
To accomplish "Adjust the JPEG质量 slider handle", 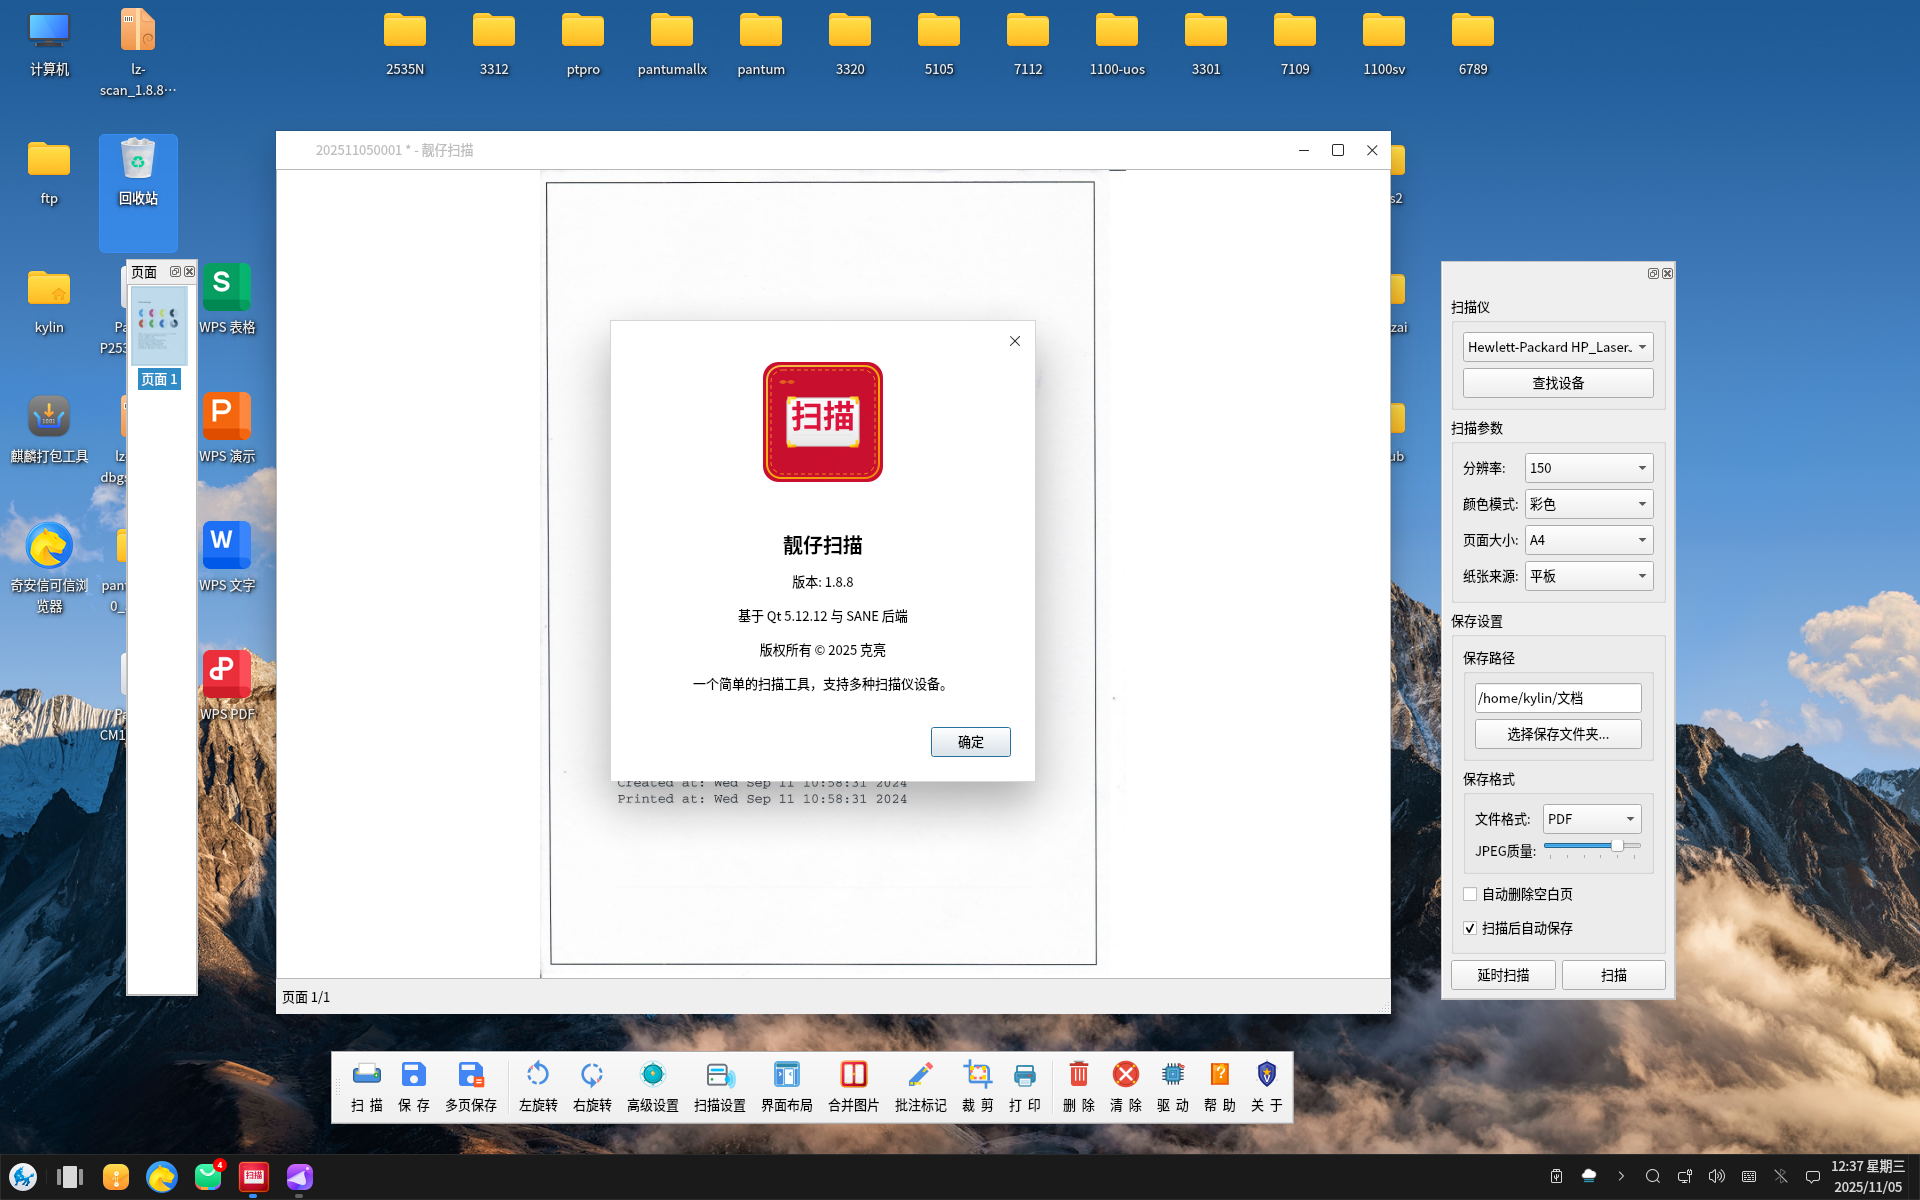I will (1617, 846).
